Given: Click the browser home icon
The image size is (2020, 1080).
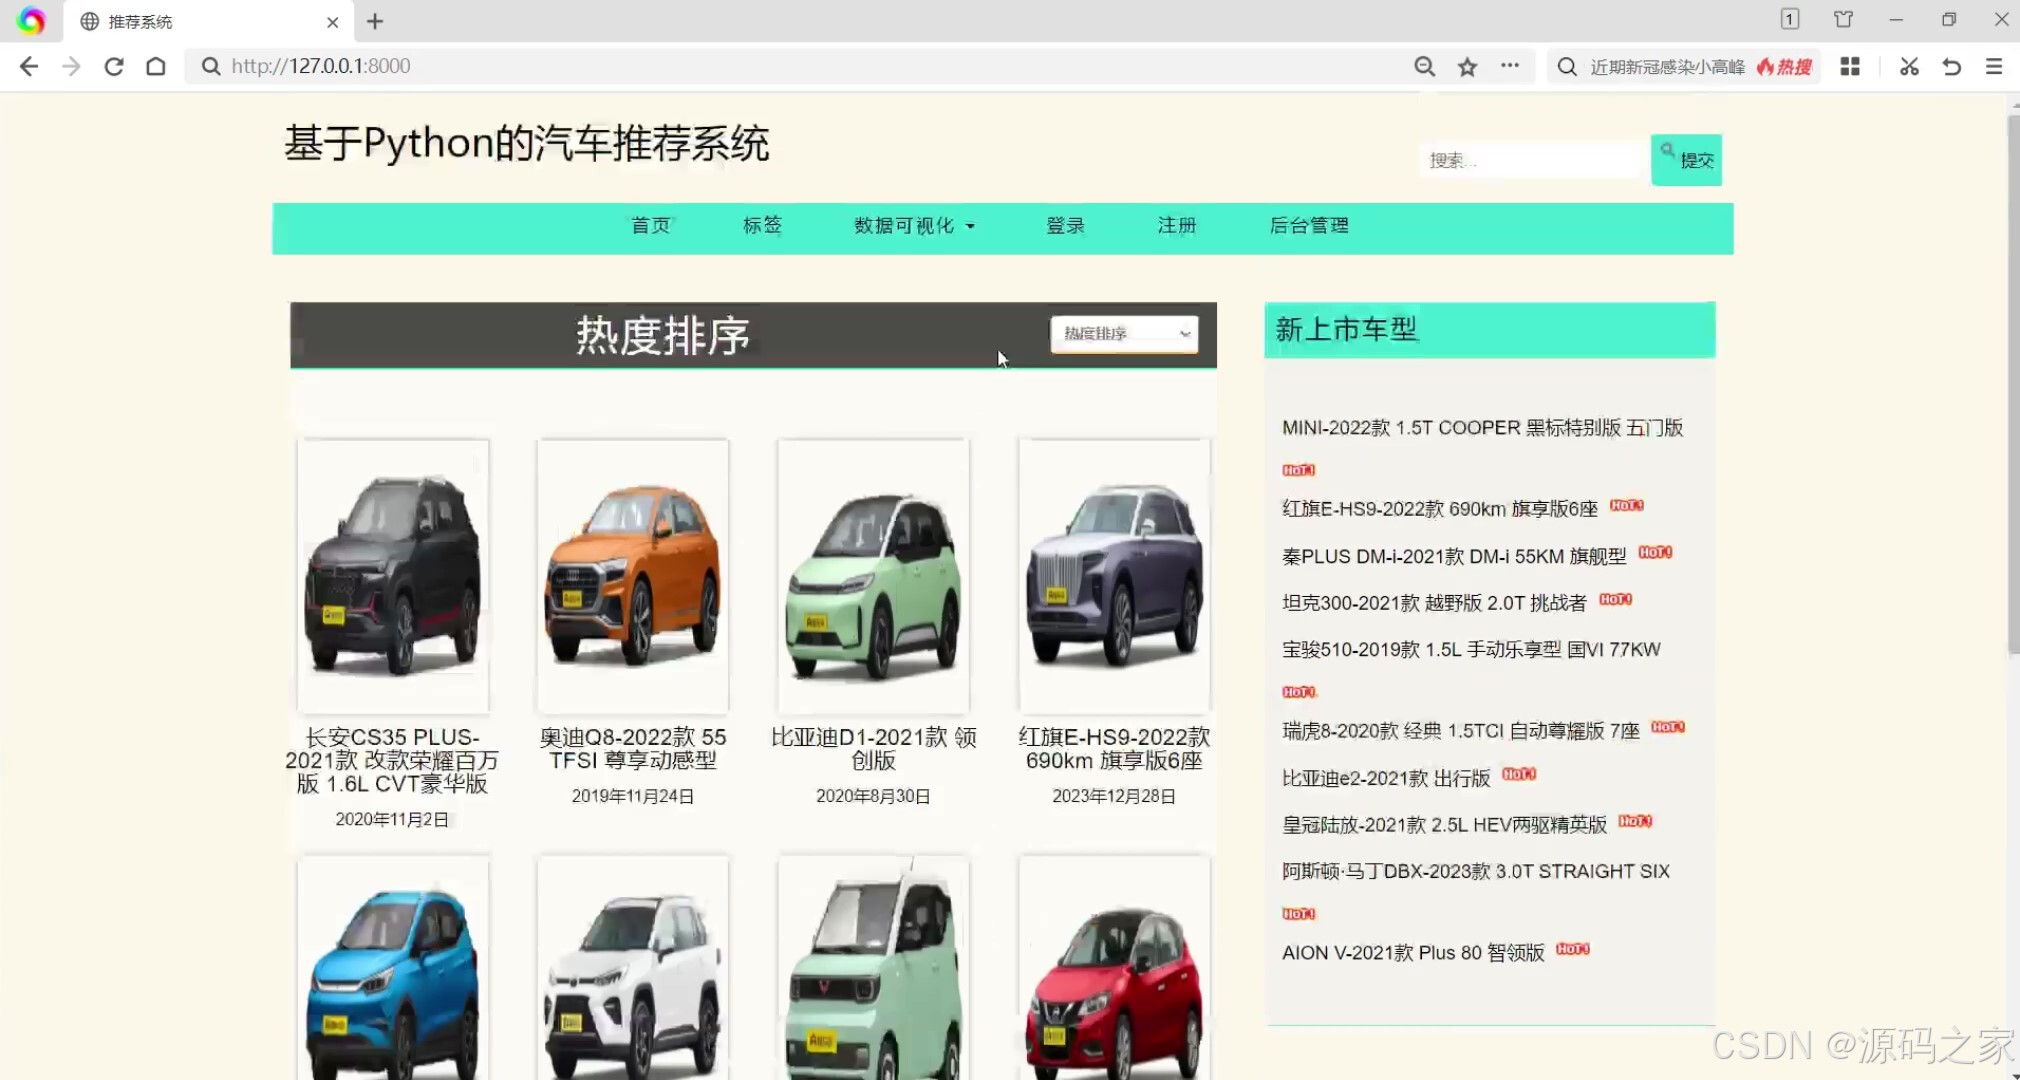Looking at the screenshot, I should coord(156,66).
